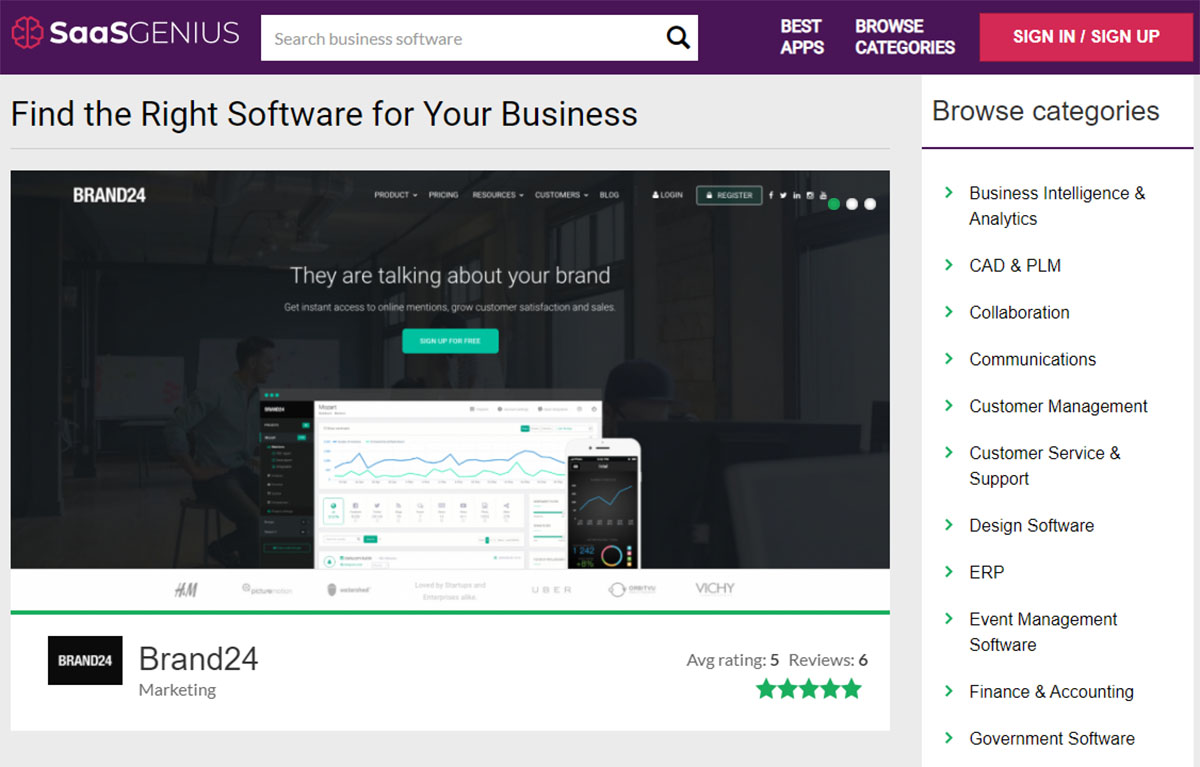The height and width of the screenshot is (767, 1200).
Task: Click the Find the Right Software heading
Action: click(x=324, y=114)
